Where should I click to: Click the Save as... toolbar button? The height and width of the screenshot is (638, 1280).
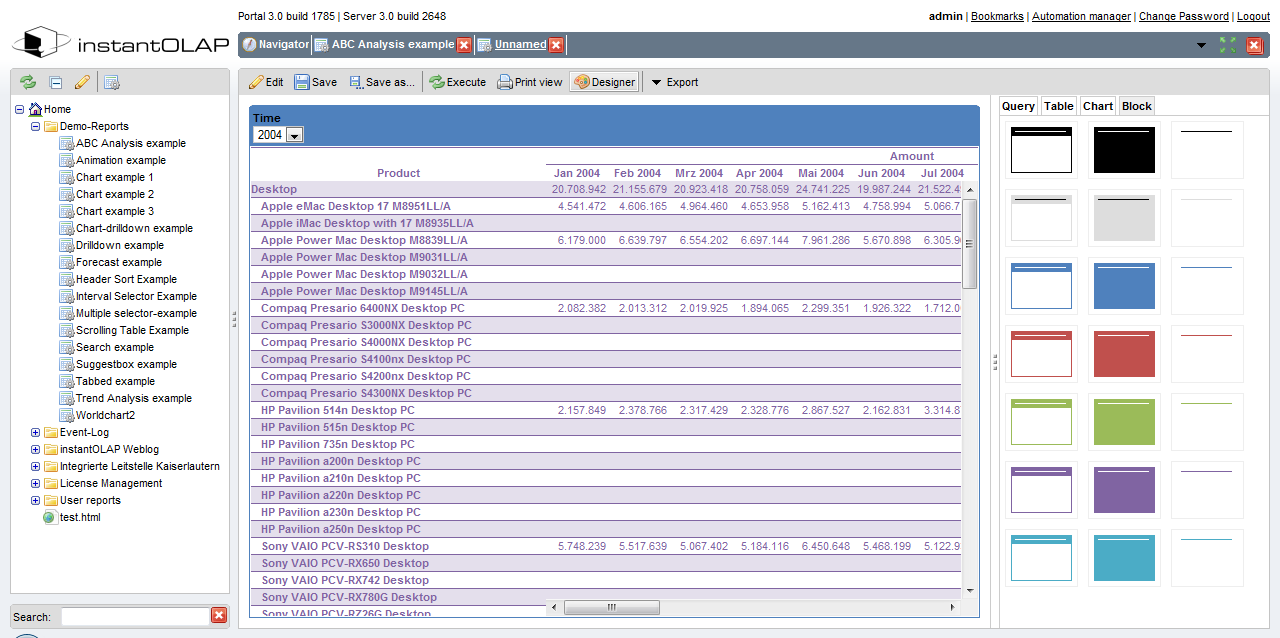tap(381, 82)
